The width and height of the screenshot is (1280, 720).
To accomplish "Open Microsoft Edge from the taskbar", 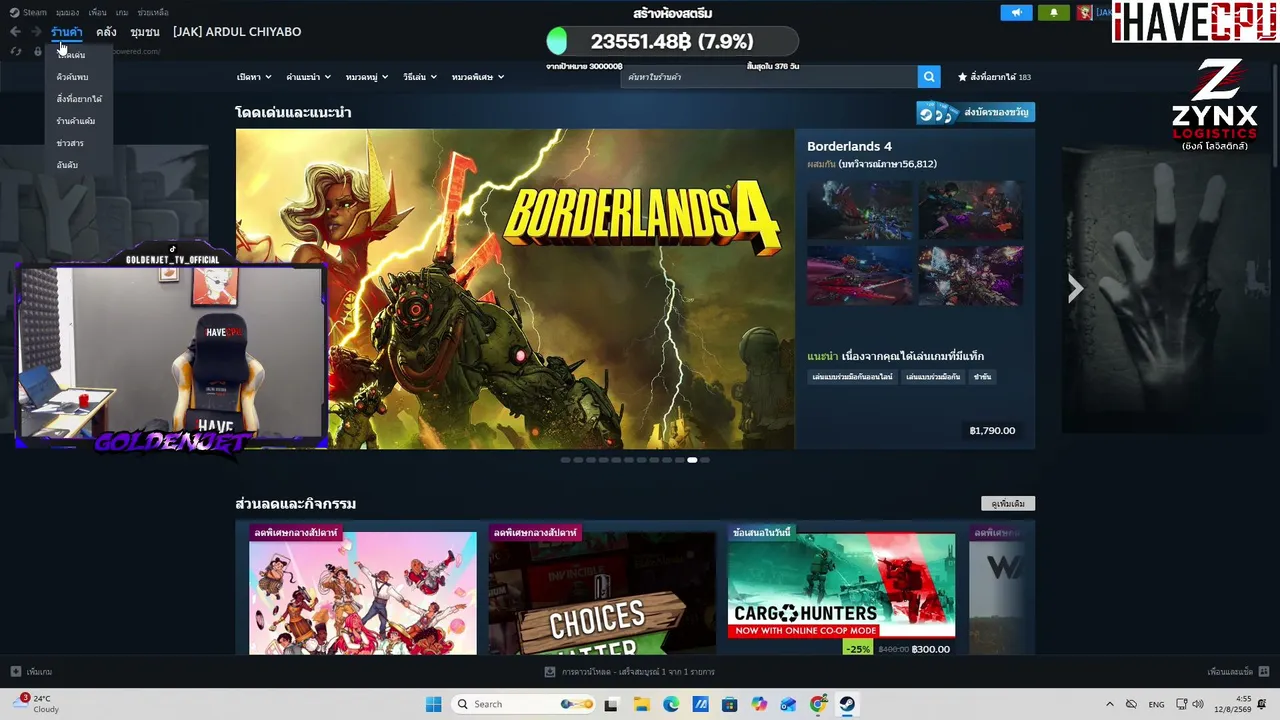I will 671,704.
